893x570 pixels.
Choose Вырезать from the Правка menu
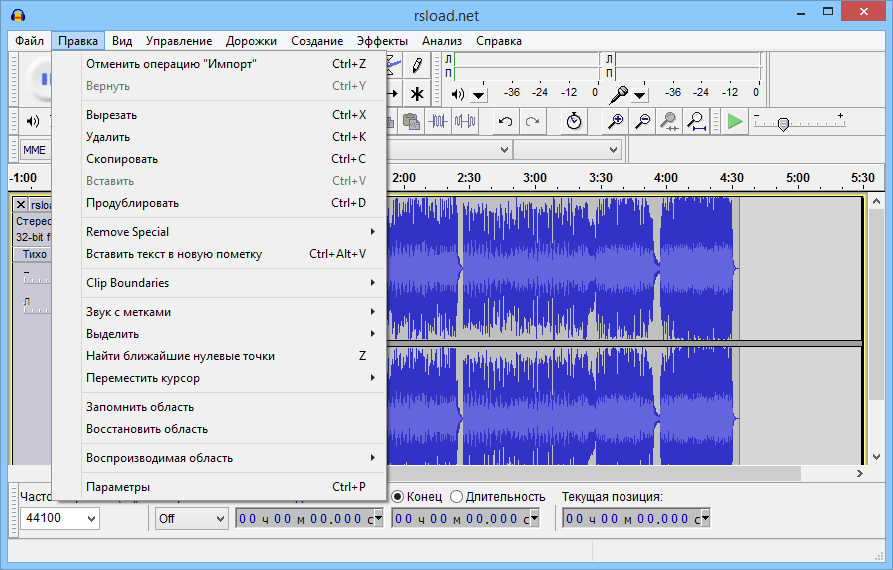click(x=234, y=115)
